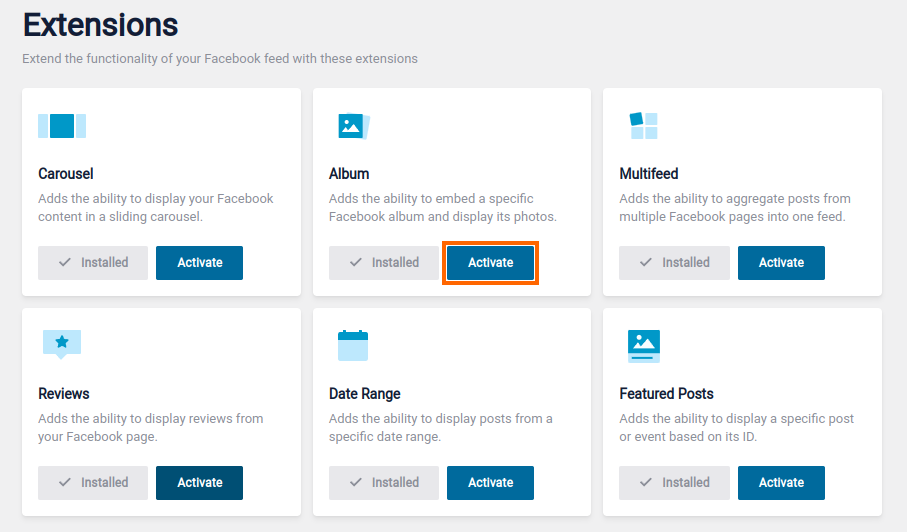Click the Installed button under Date Range

click(384, 483)
